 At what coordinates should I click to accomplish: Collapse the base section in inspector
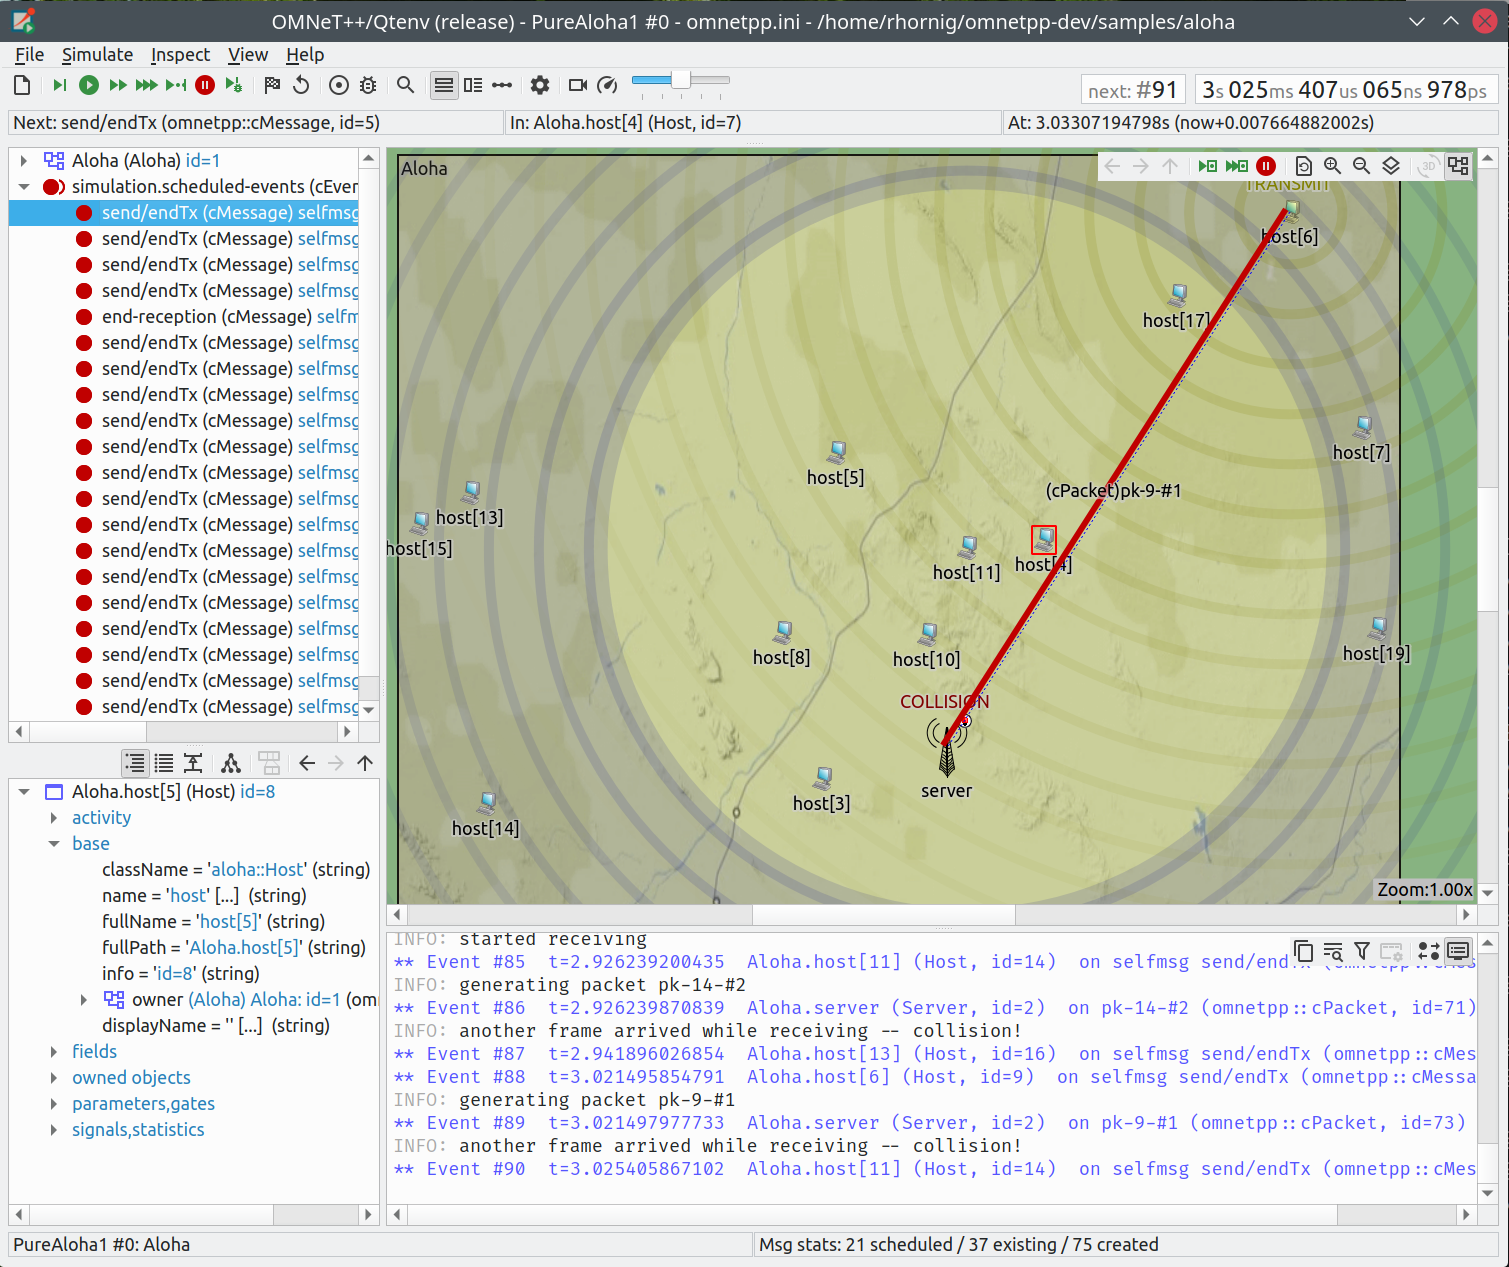coord(54,843)
